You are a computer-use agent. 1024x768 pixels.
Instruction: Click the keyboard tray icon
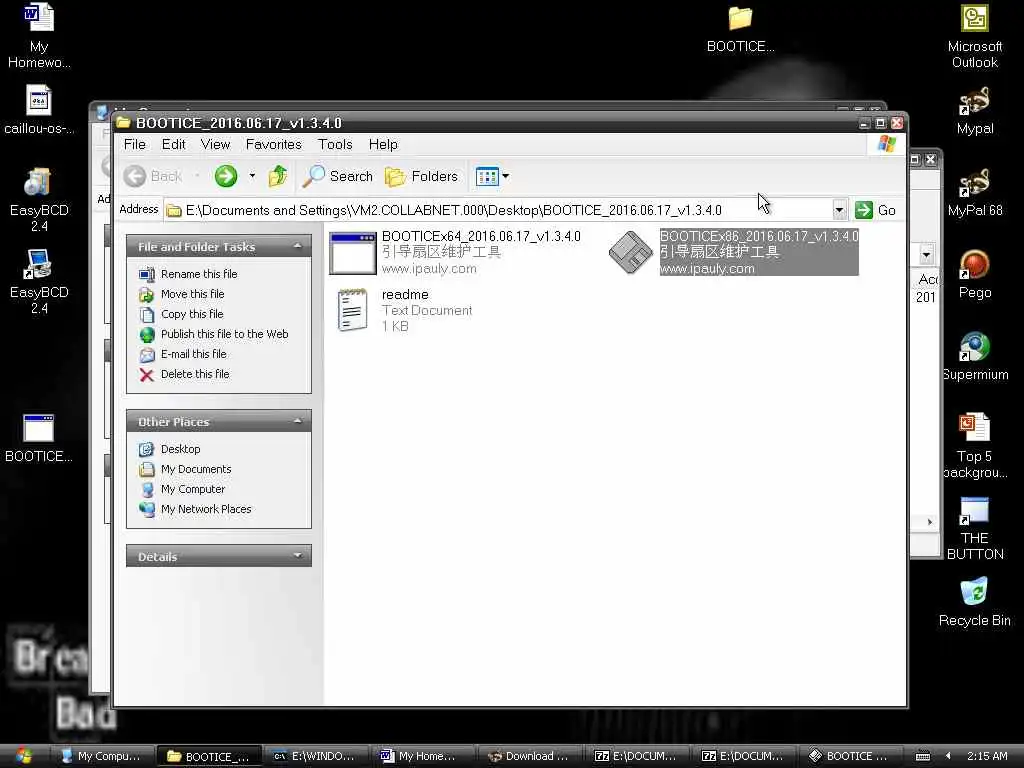pyautogui.click(x=923, y=757)
